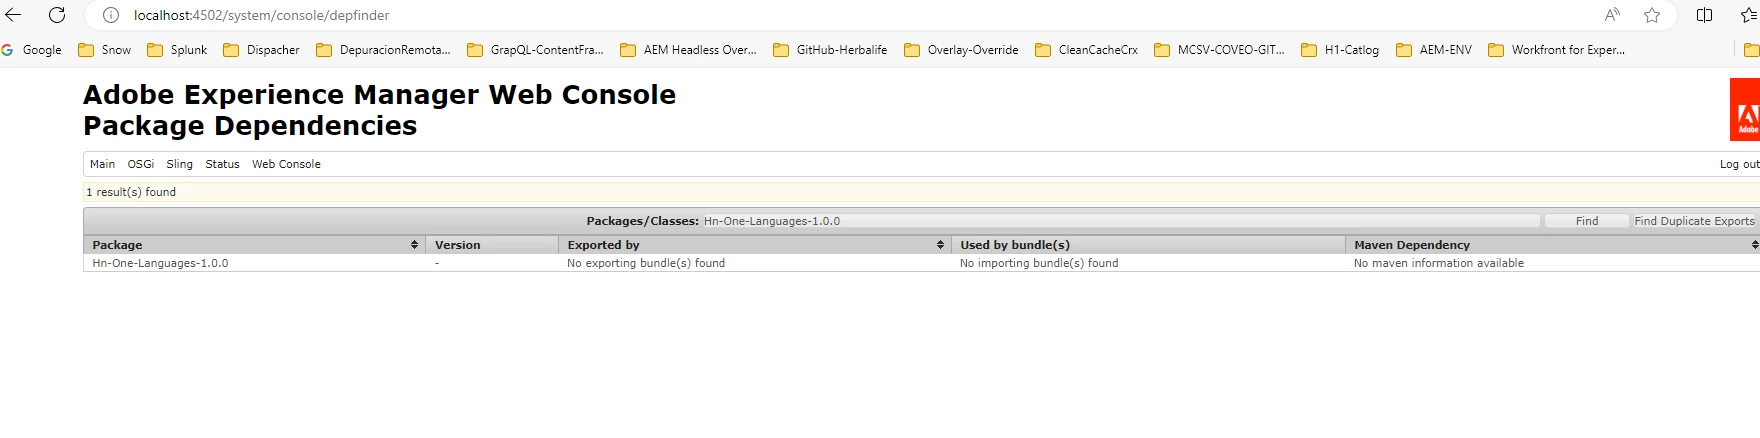Screen dimensions: 1760x438
Task: Open the Google bookmark
Action: [32, 50]
